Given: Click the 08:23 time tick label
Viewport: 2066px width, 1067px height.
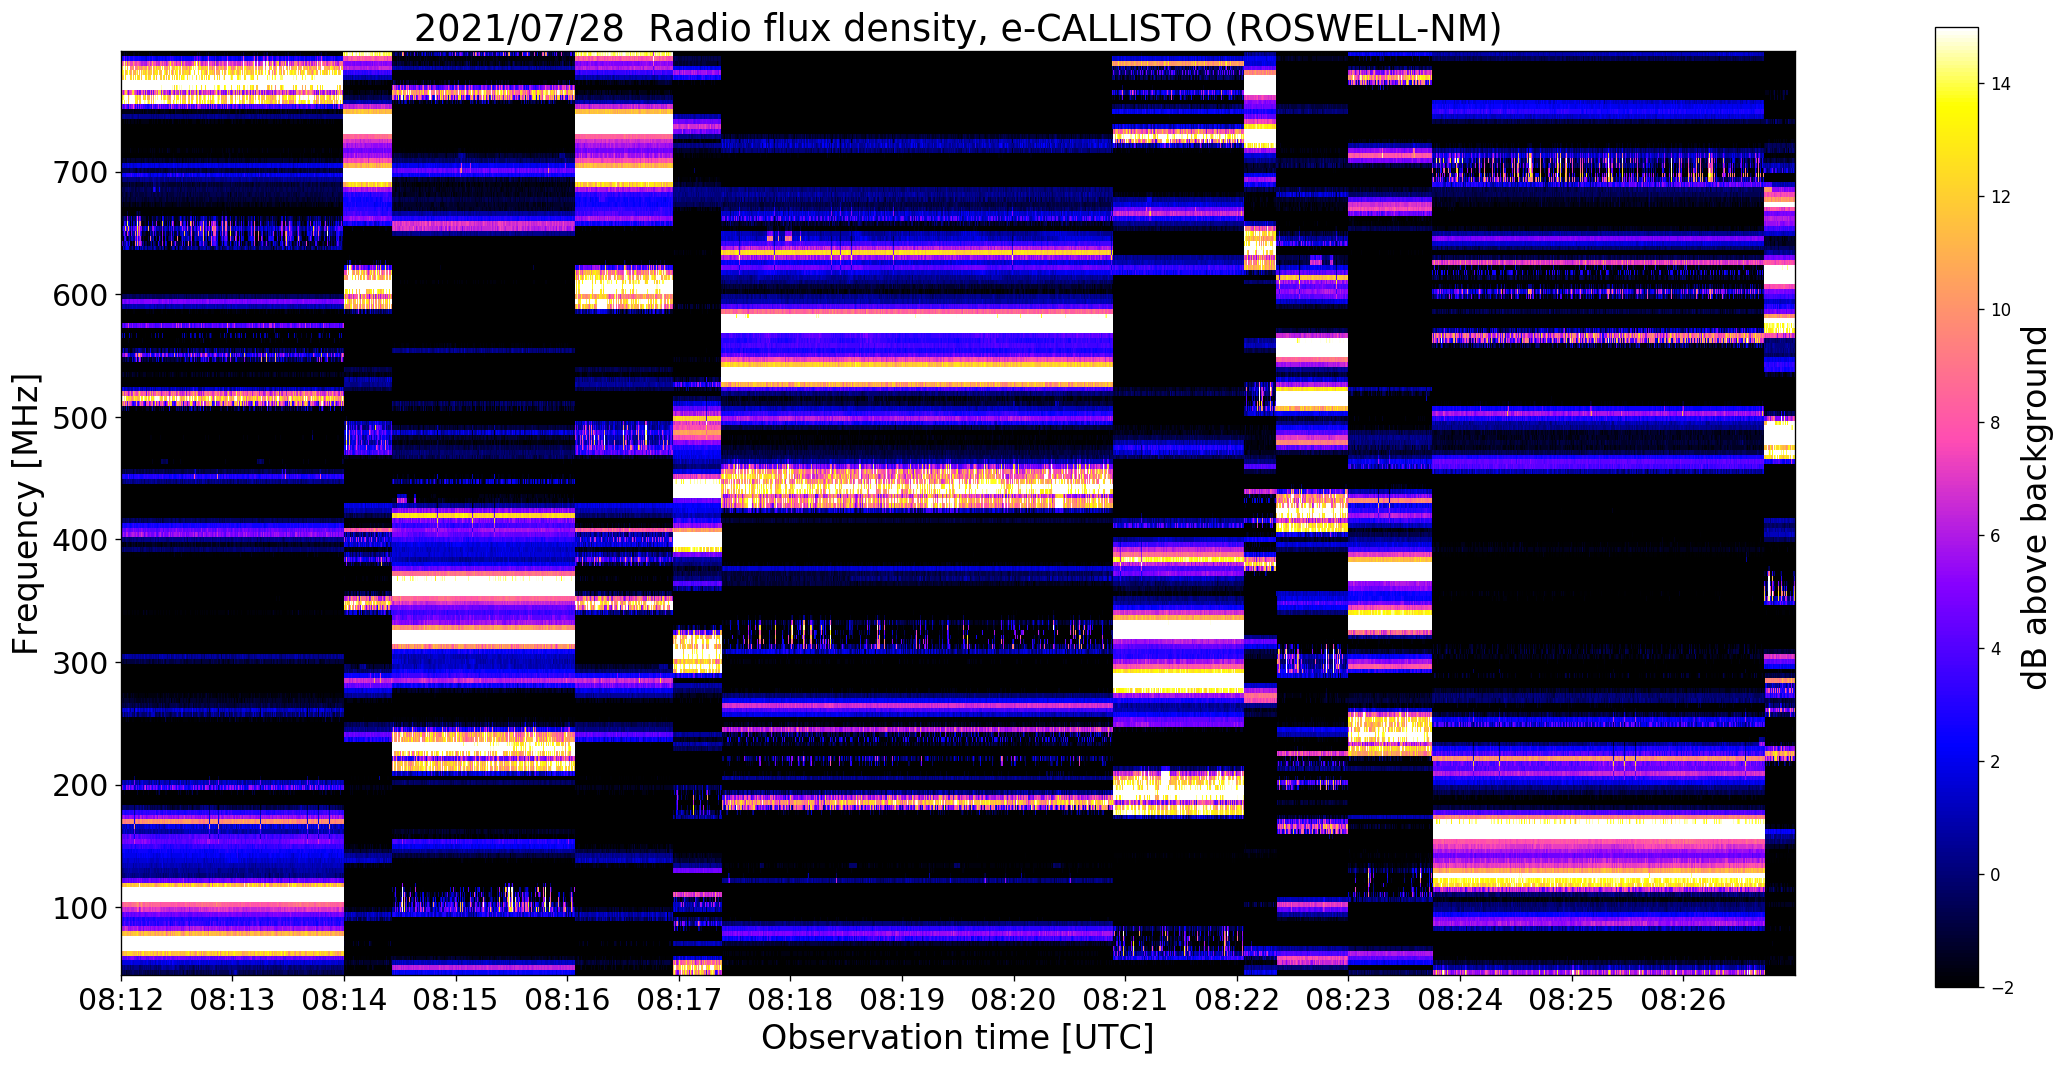Looking at the screenshot, I should point(1349,998).
